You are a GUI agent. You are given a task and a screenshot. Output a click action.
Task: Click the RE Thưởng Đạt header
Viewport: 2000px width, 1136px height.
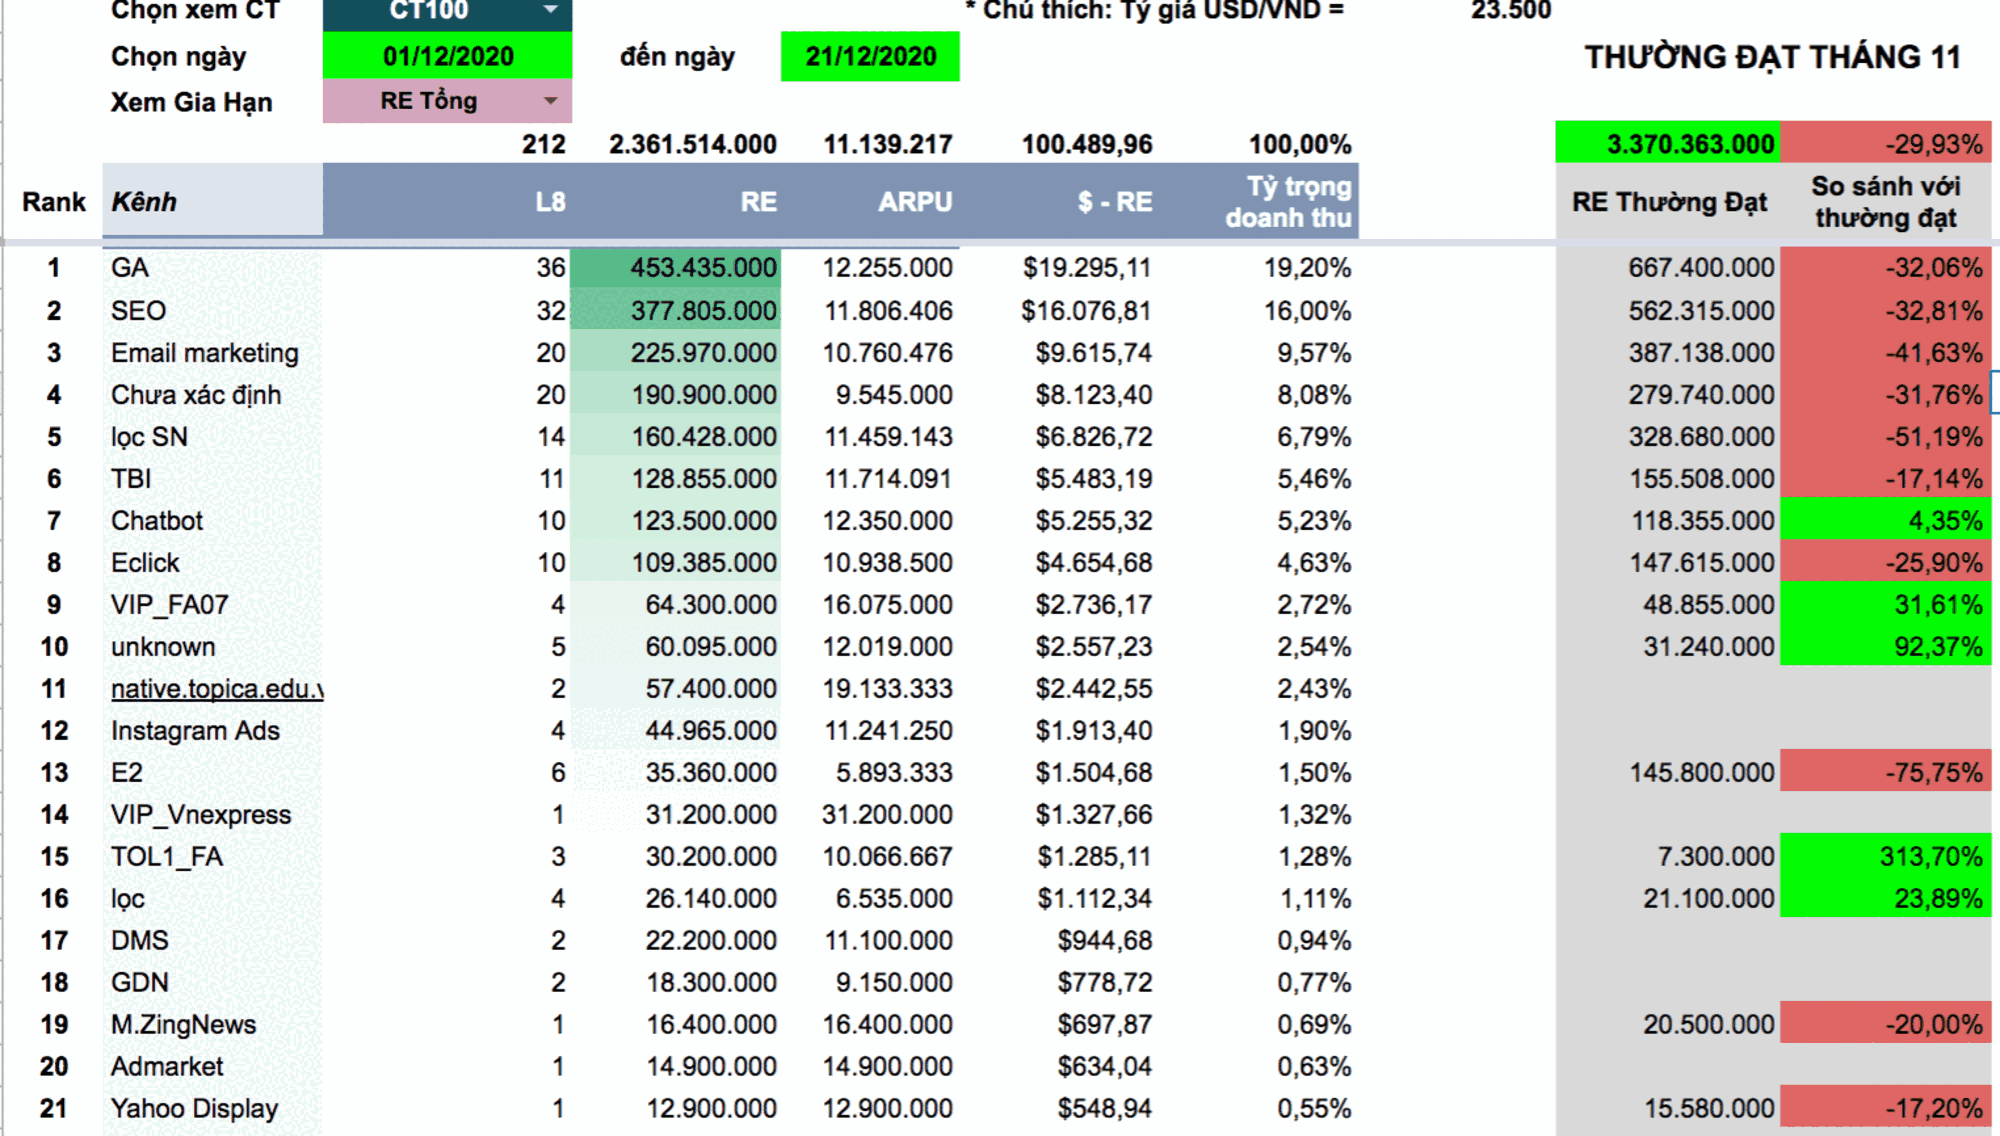tap(1669, 202)
